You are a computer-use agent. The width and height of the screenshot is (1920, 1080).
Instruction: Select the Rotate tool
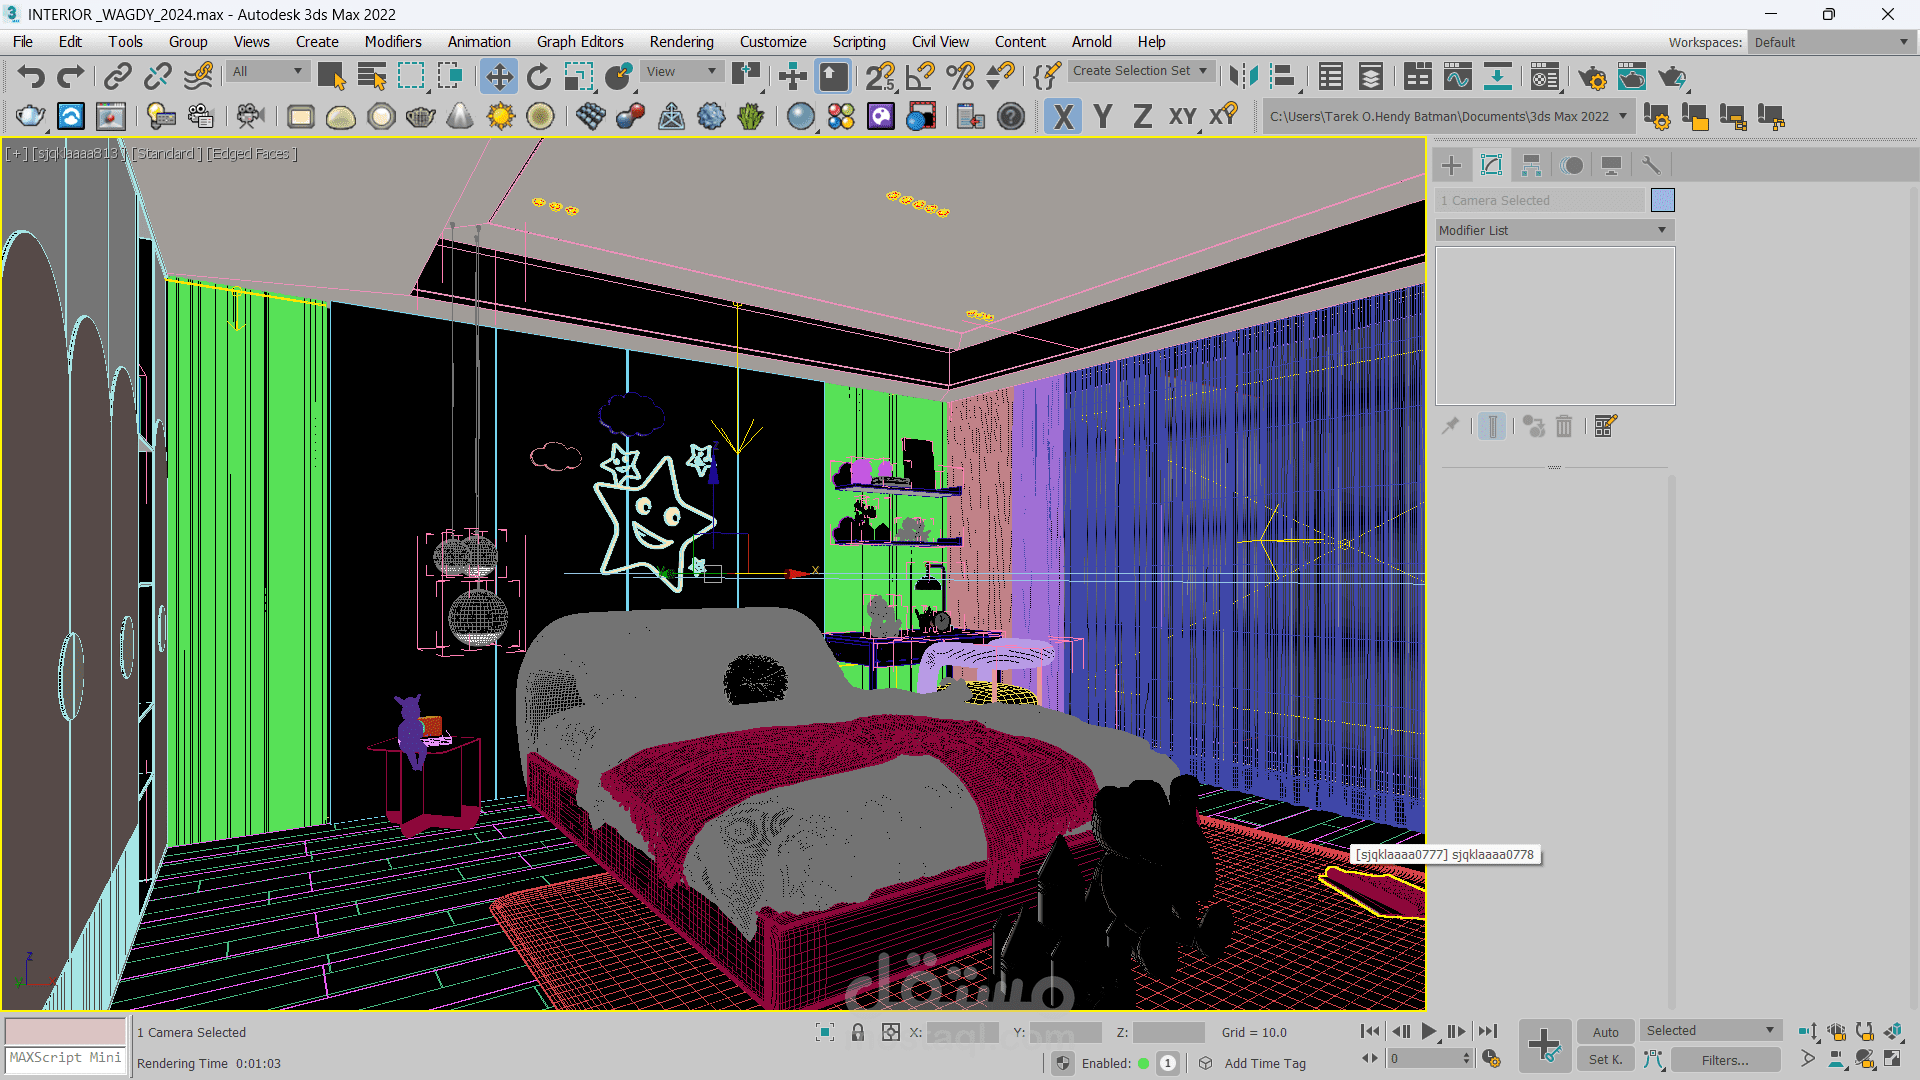538,77
